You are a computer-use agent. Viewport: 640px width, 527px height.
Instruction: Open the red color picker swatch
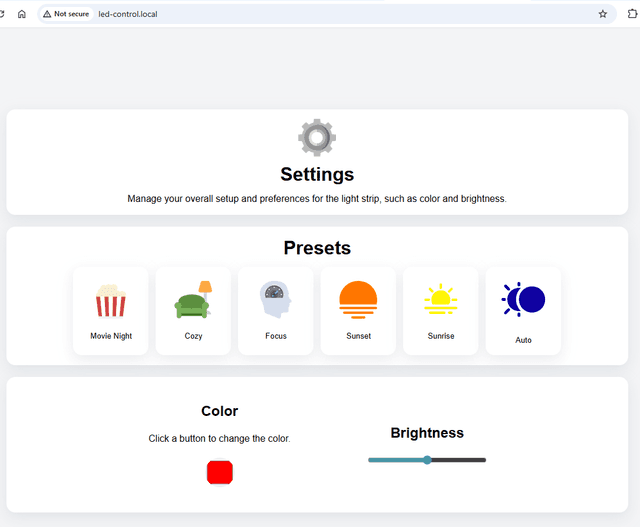coord(220,472)
